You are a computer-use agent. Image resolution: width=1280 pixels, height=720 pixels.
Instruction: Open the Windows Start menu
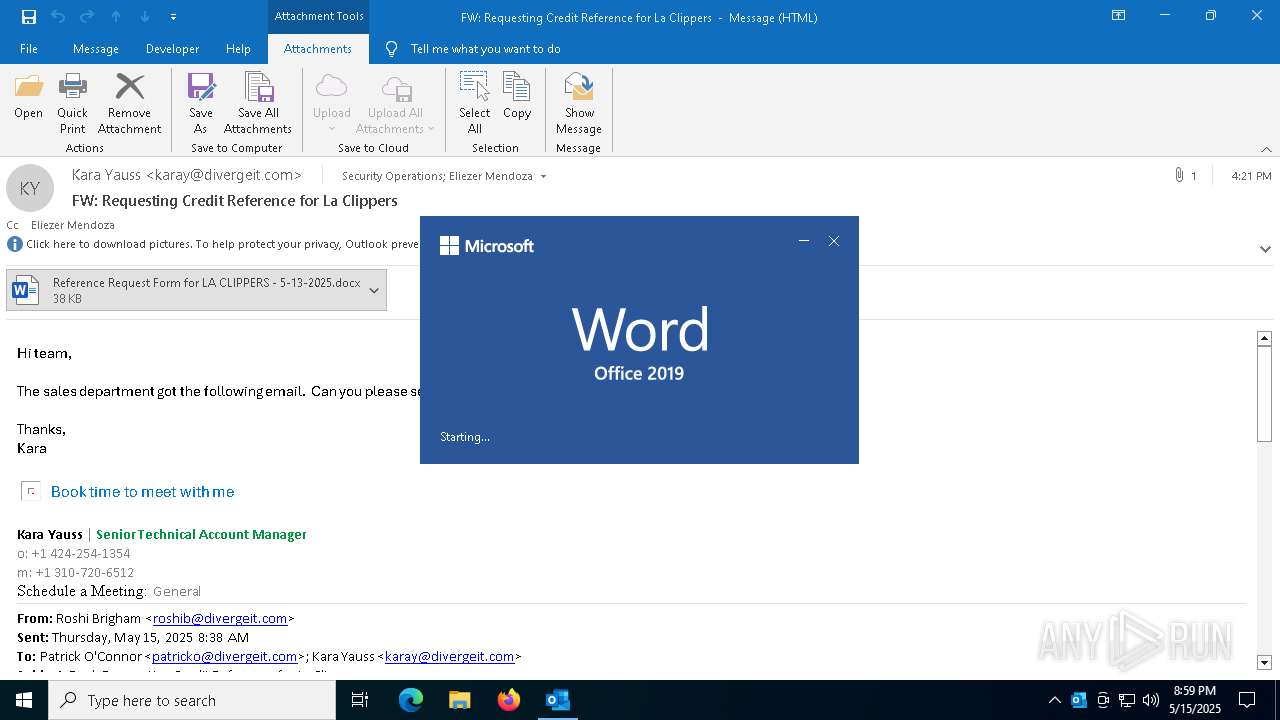pos(24,700)
